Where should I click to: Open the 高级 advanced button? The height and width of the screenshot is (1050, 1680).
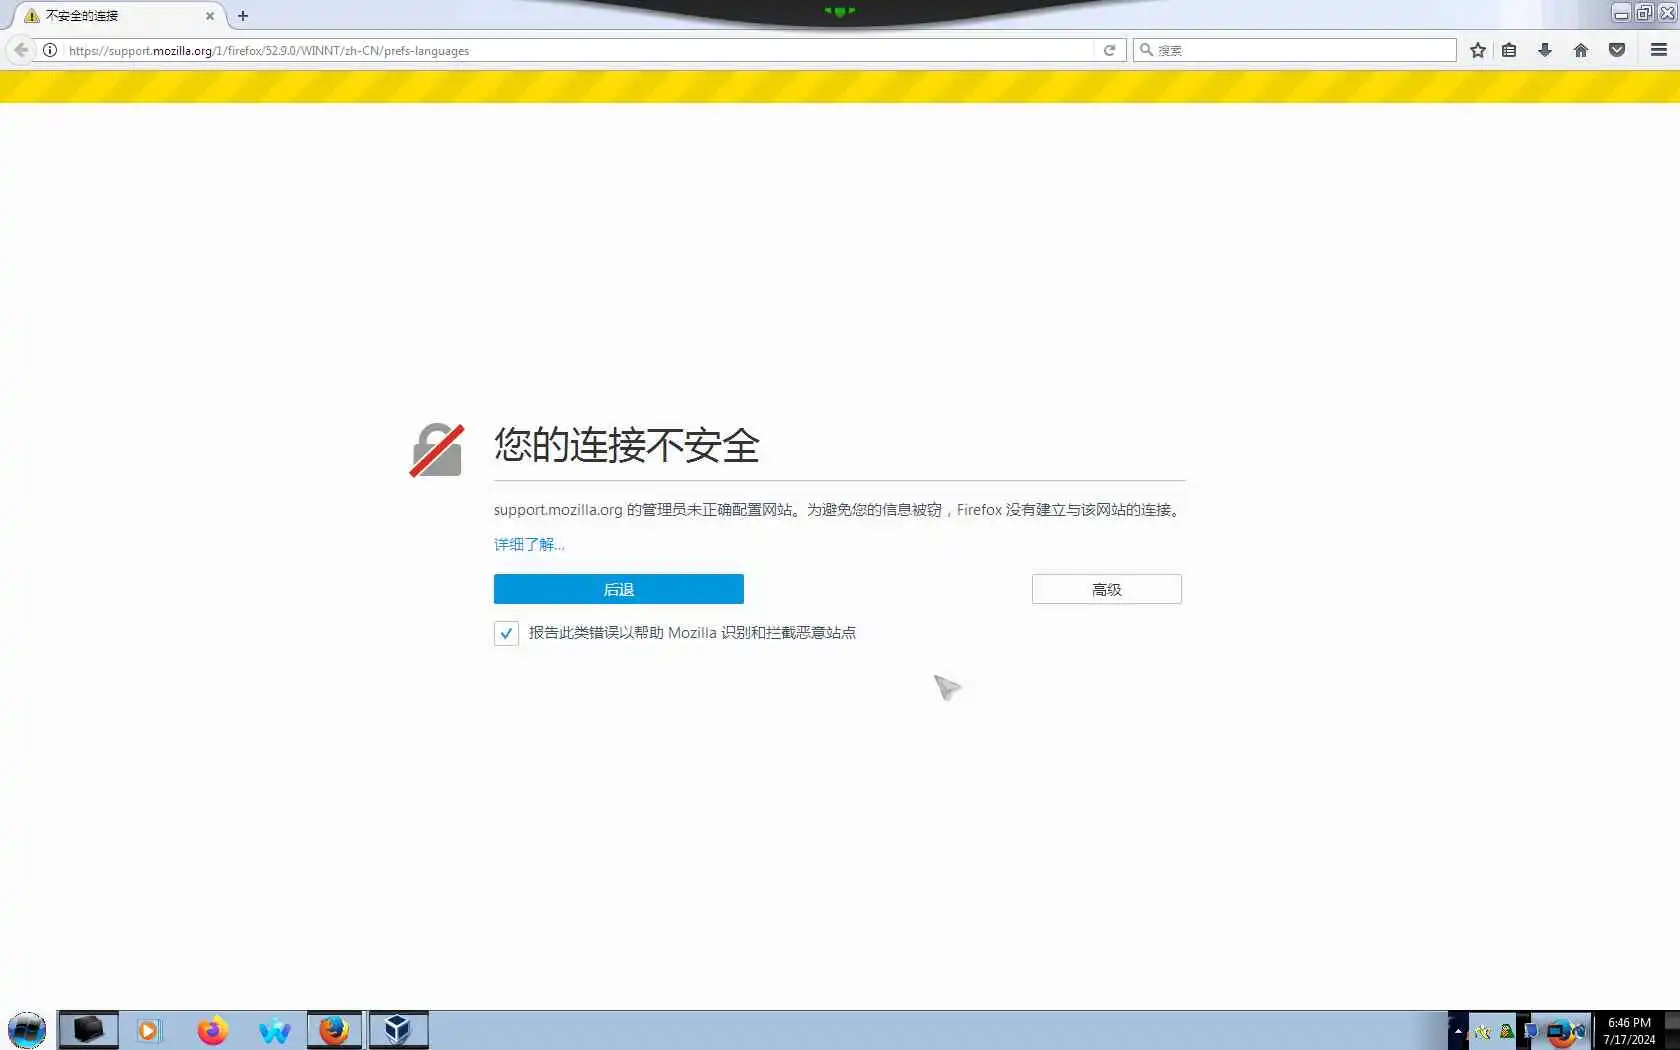pos(1107,589)
